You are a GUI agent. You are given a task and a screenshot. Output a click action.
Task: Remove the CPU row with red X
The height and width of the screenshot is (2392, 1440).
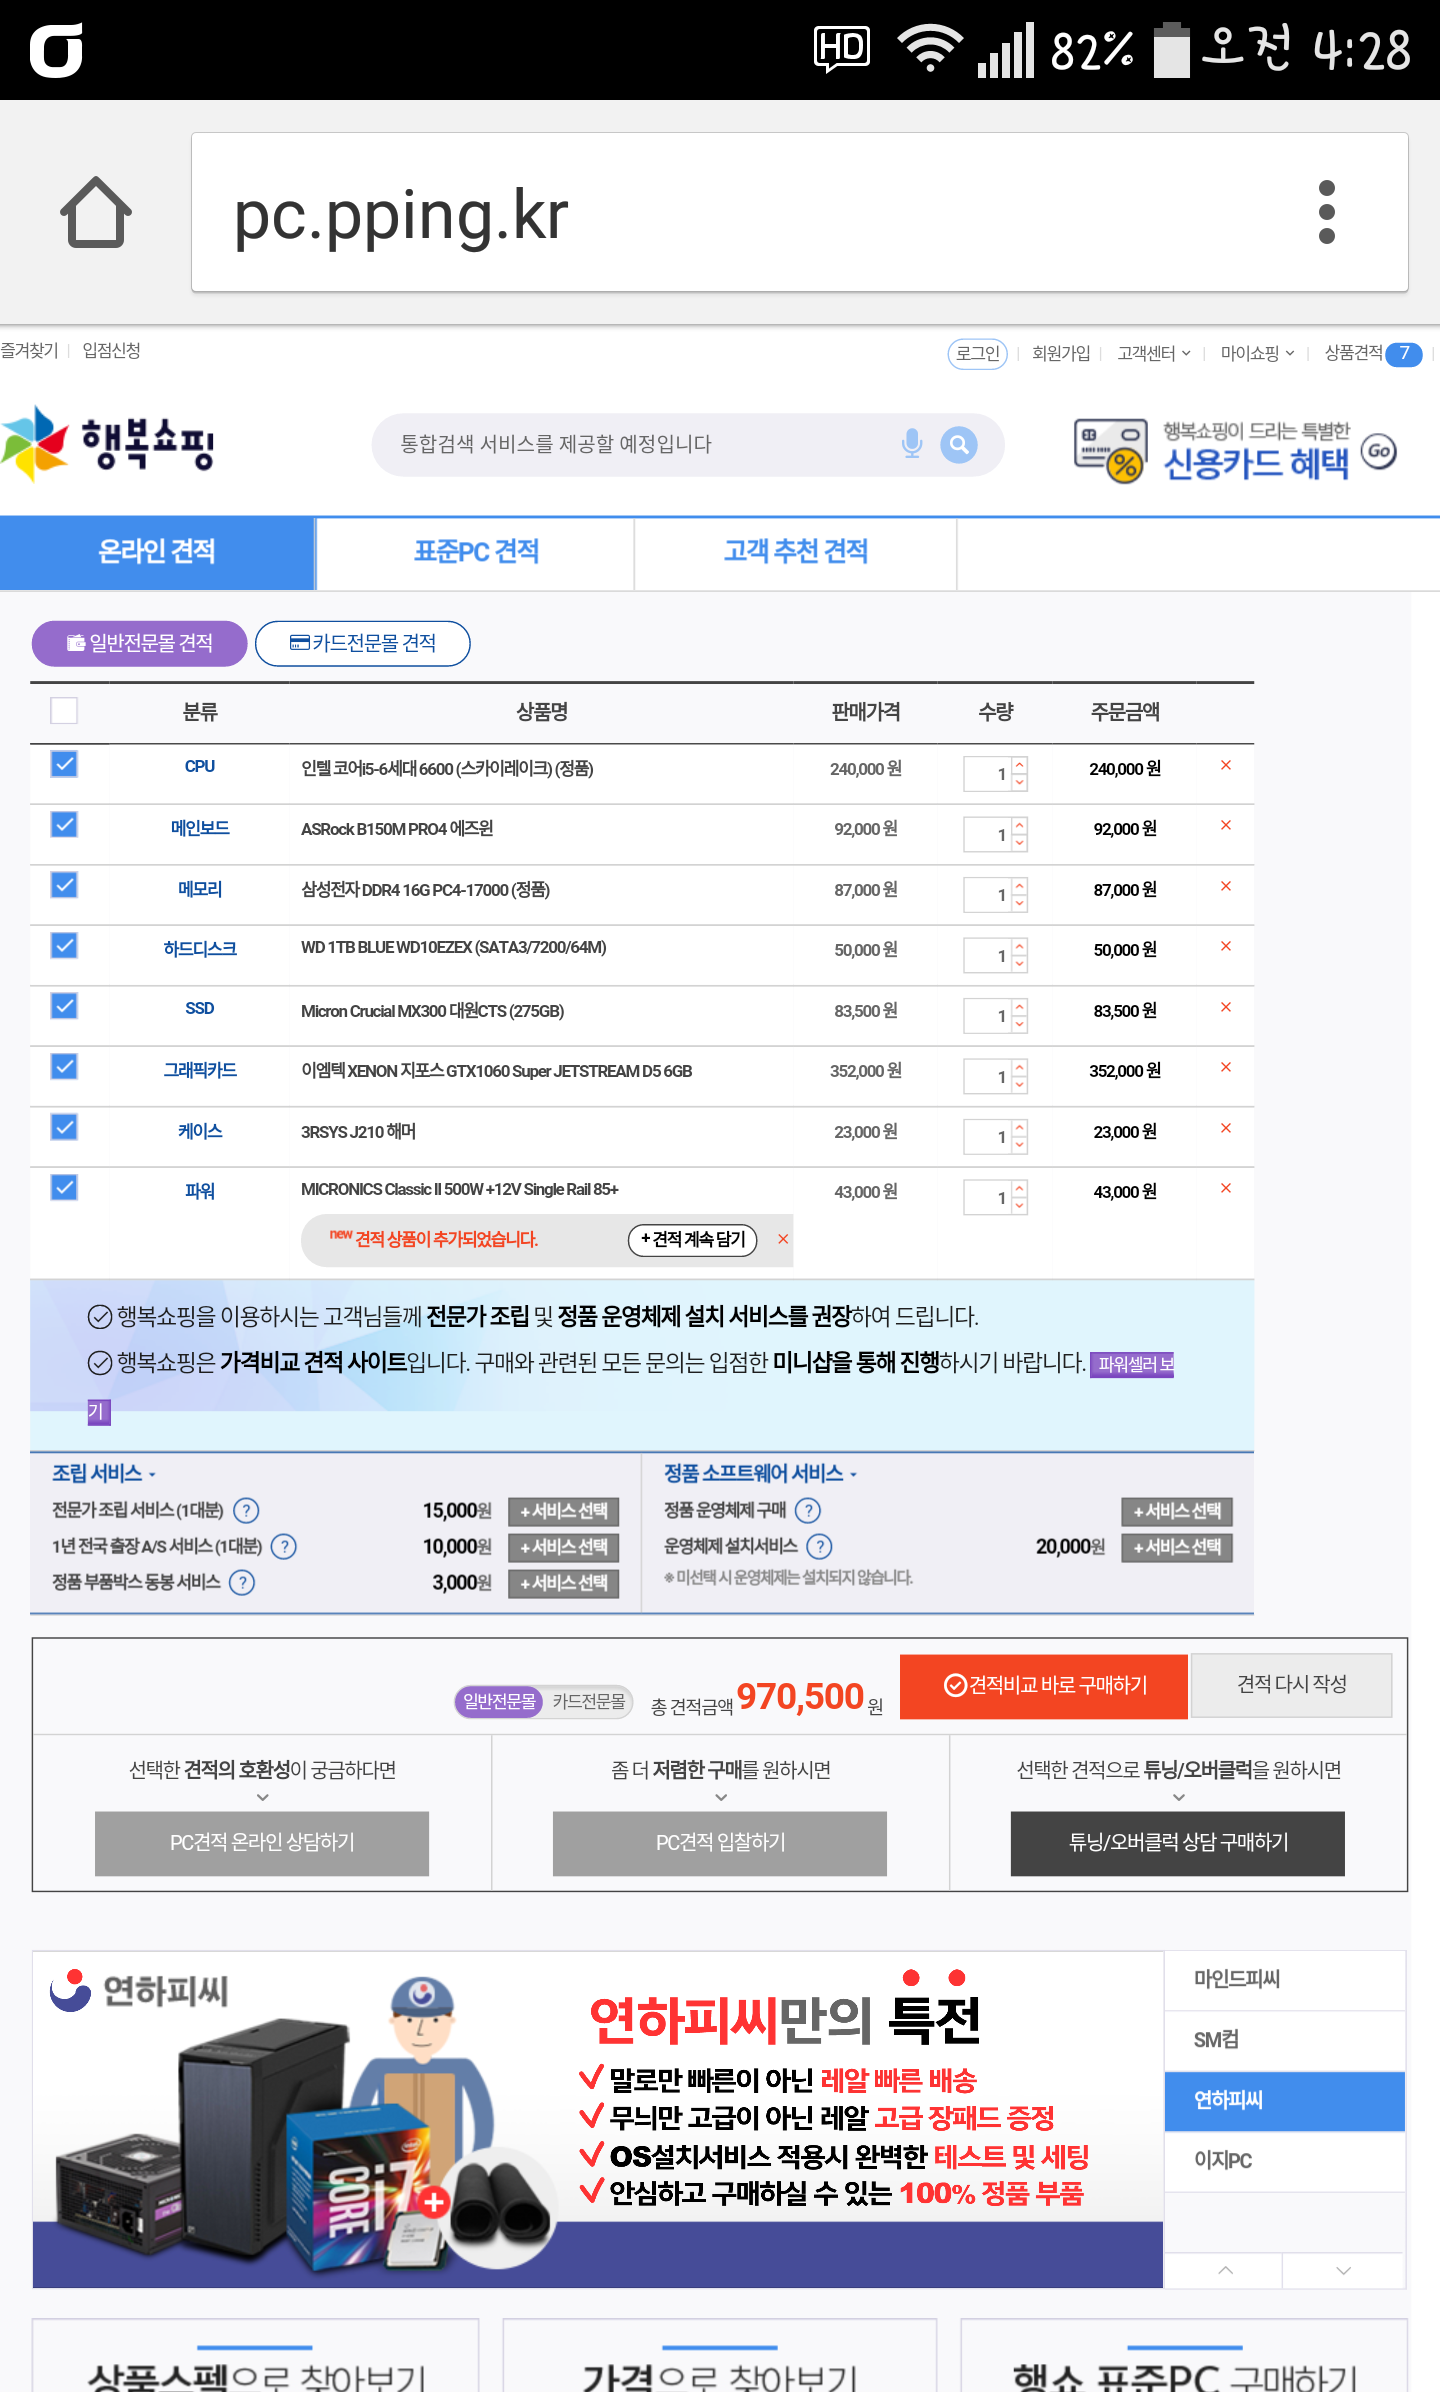point(1225,766)
